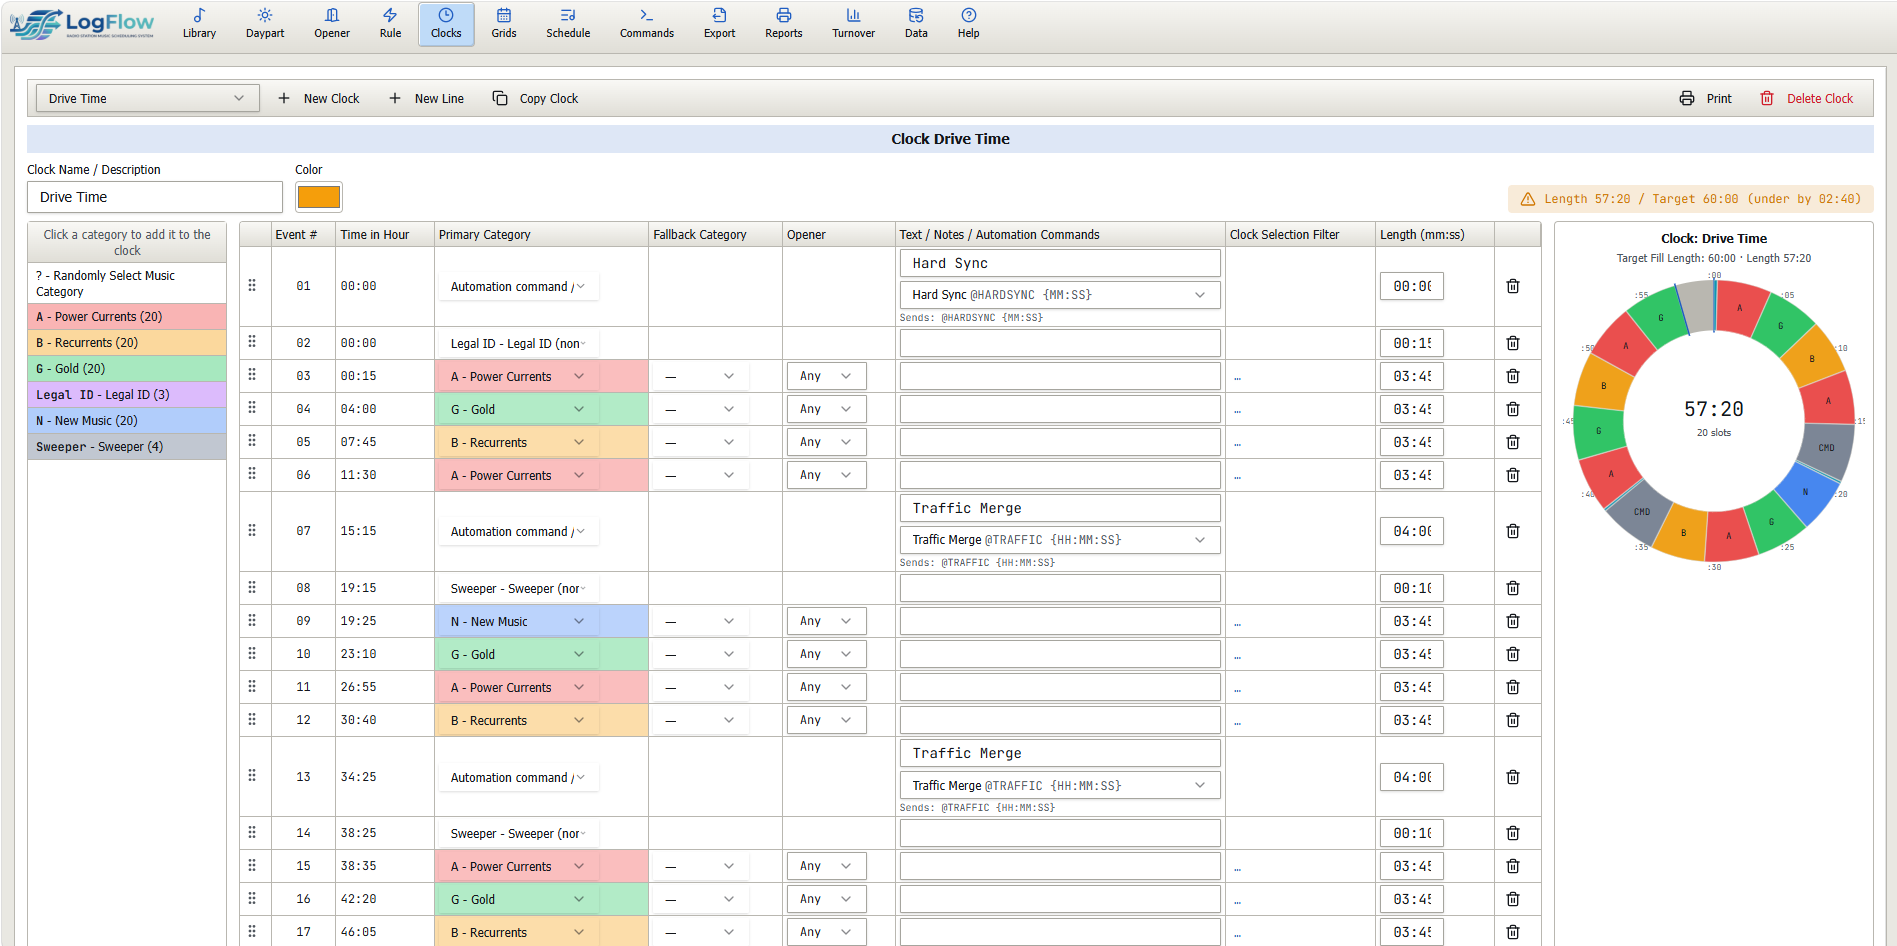Switch to the Clocks tab
This screenshot has height=946, width=1897.
pos(446,24)
